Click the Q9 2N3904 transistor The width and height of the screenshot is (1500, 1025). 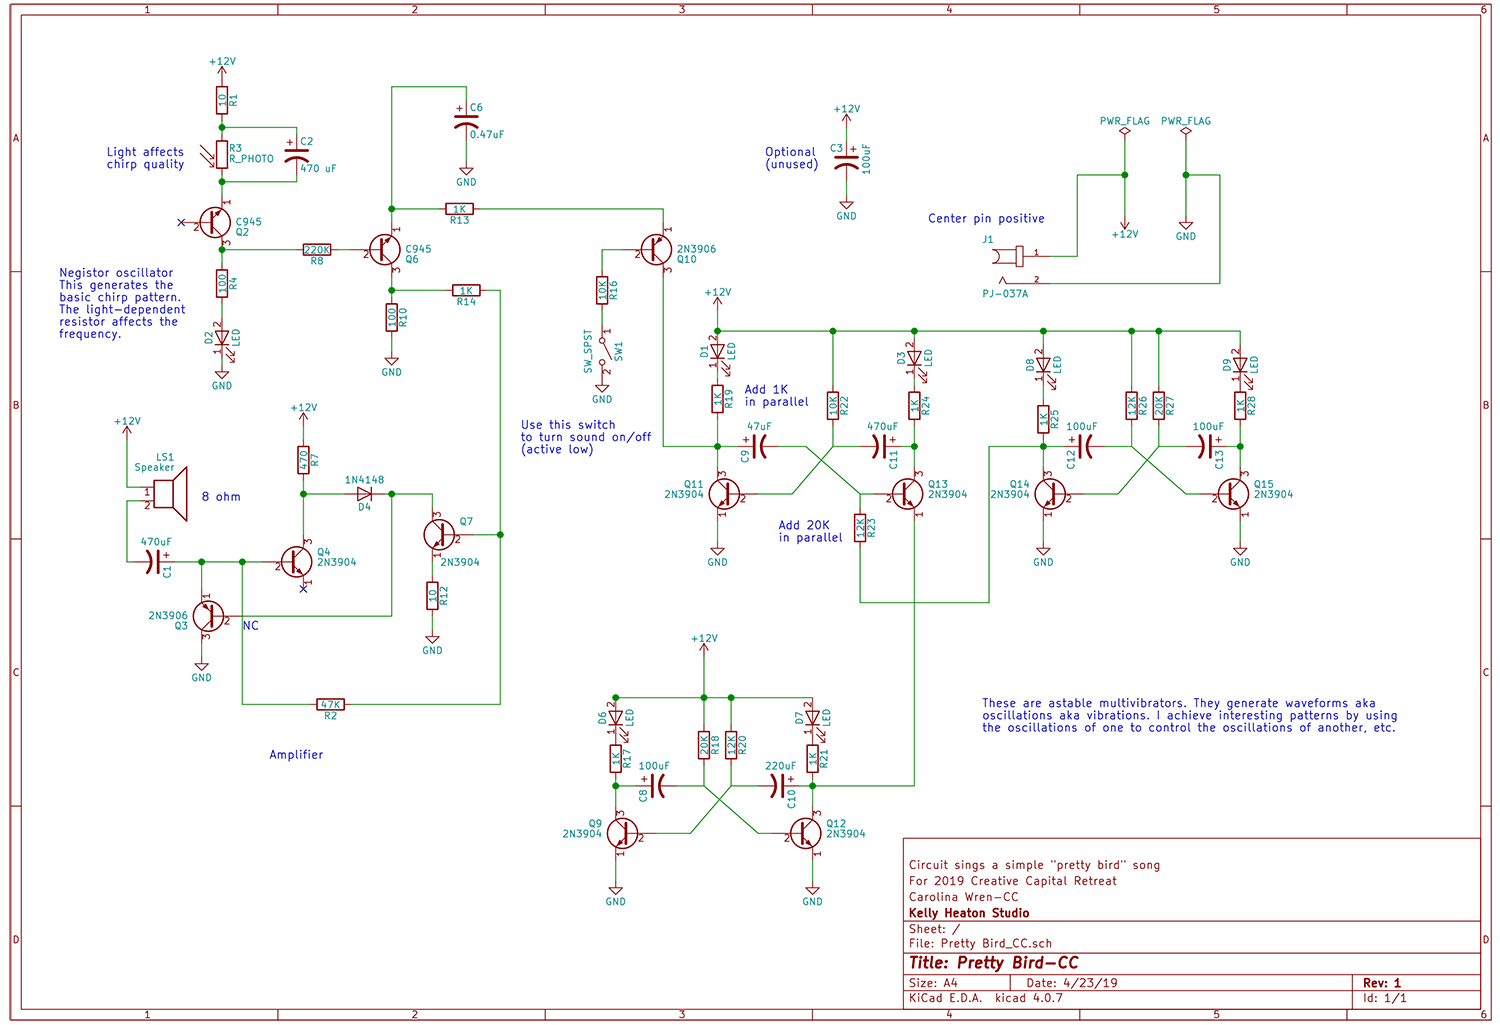pyautogui.click(x=623, y=832)
